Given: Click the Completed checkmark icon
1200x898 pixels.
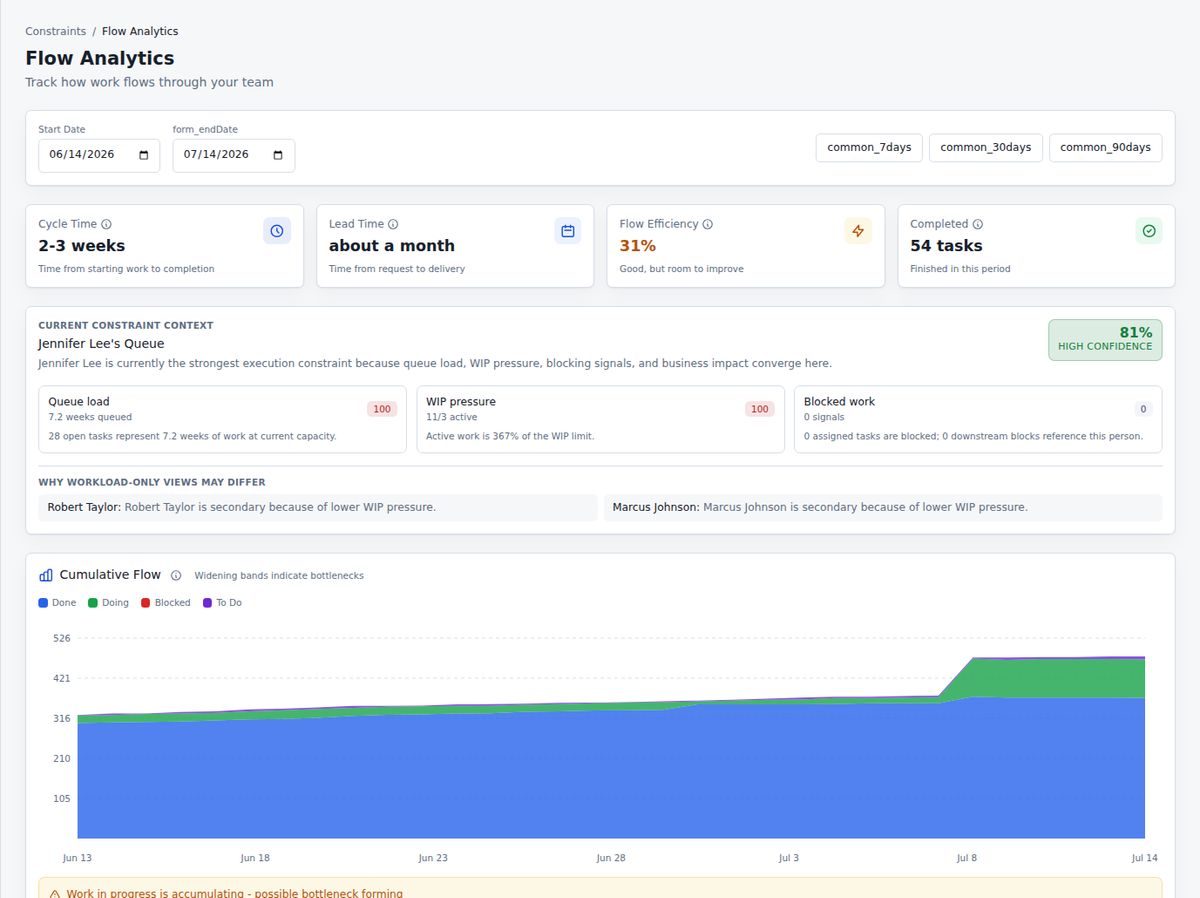Looking at the screenshot, I should click(x=1149, y=231).
